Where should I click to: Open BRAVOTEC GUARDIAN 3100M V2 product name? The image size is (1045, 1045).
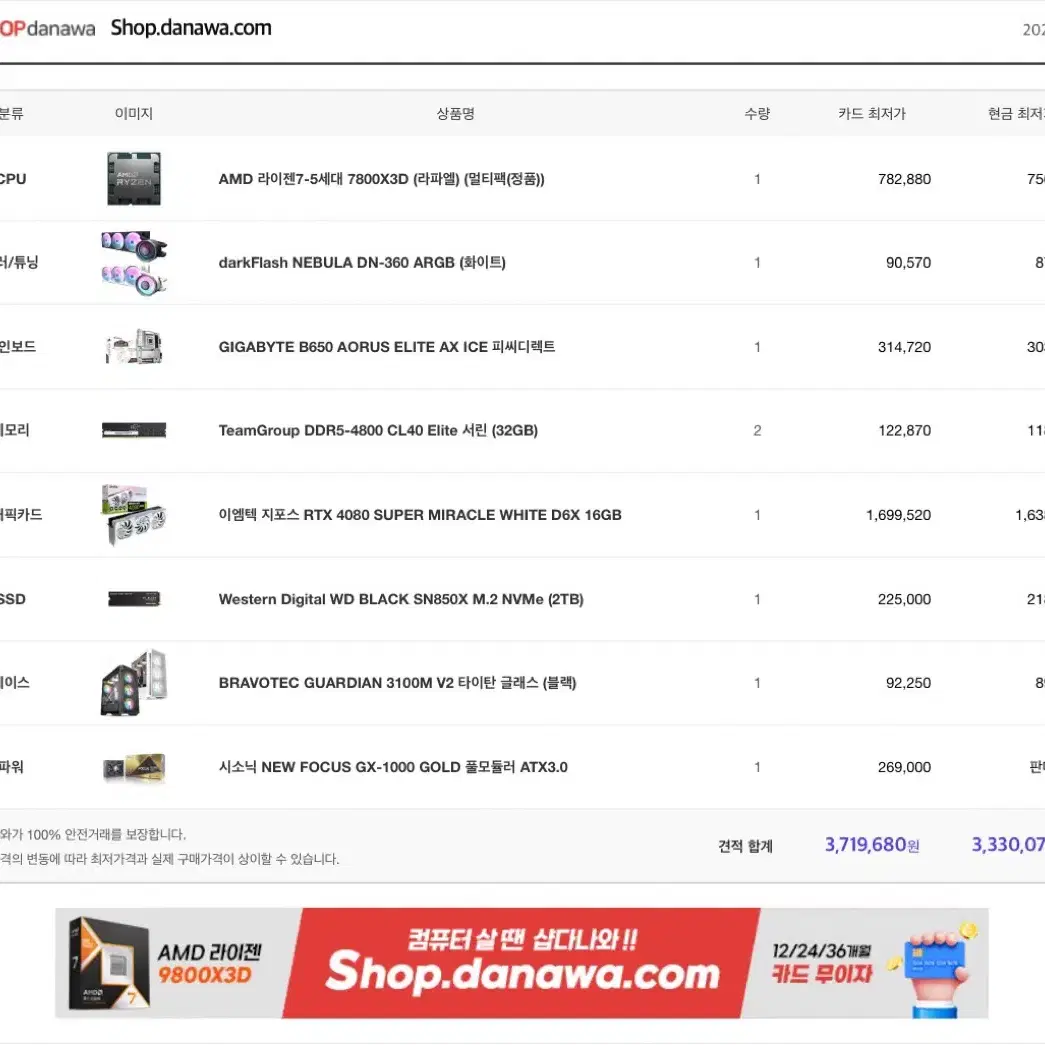click(x=397, y=682)
